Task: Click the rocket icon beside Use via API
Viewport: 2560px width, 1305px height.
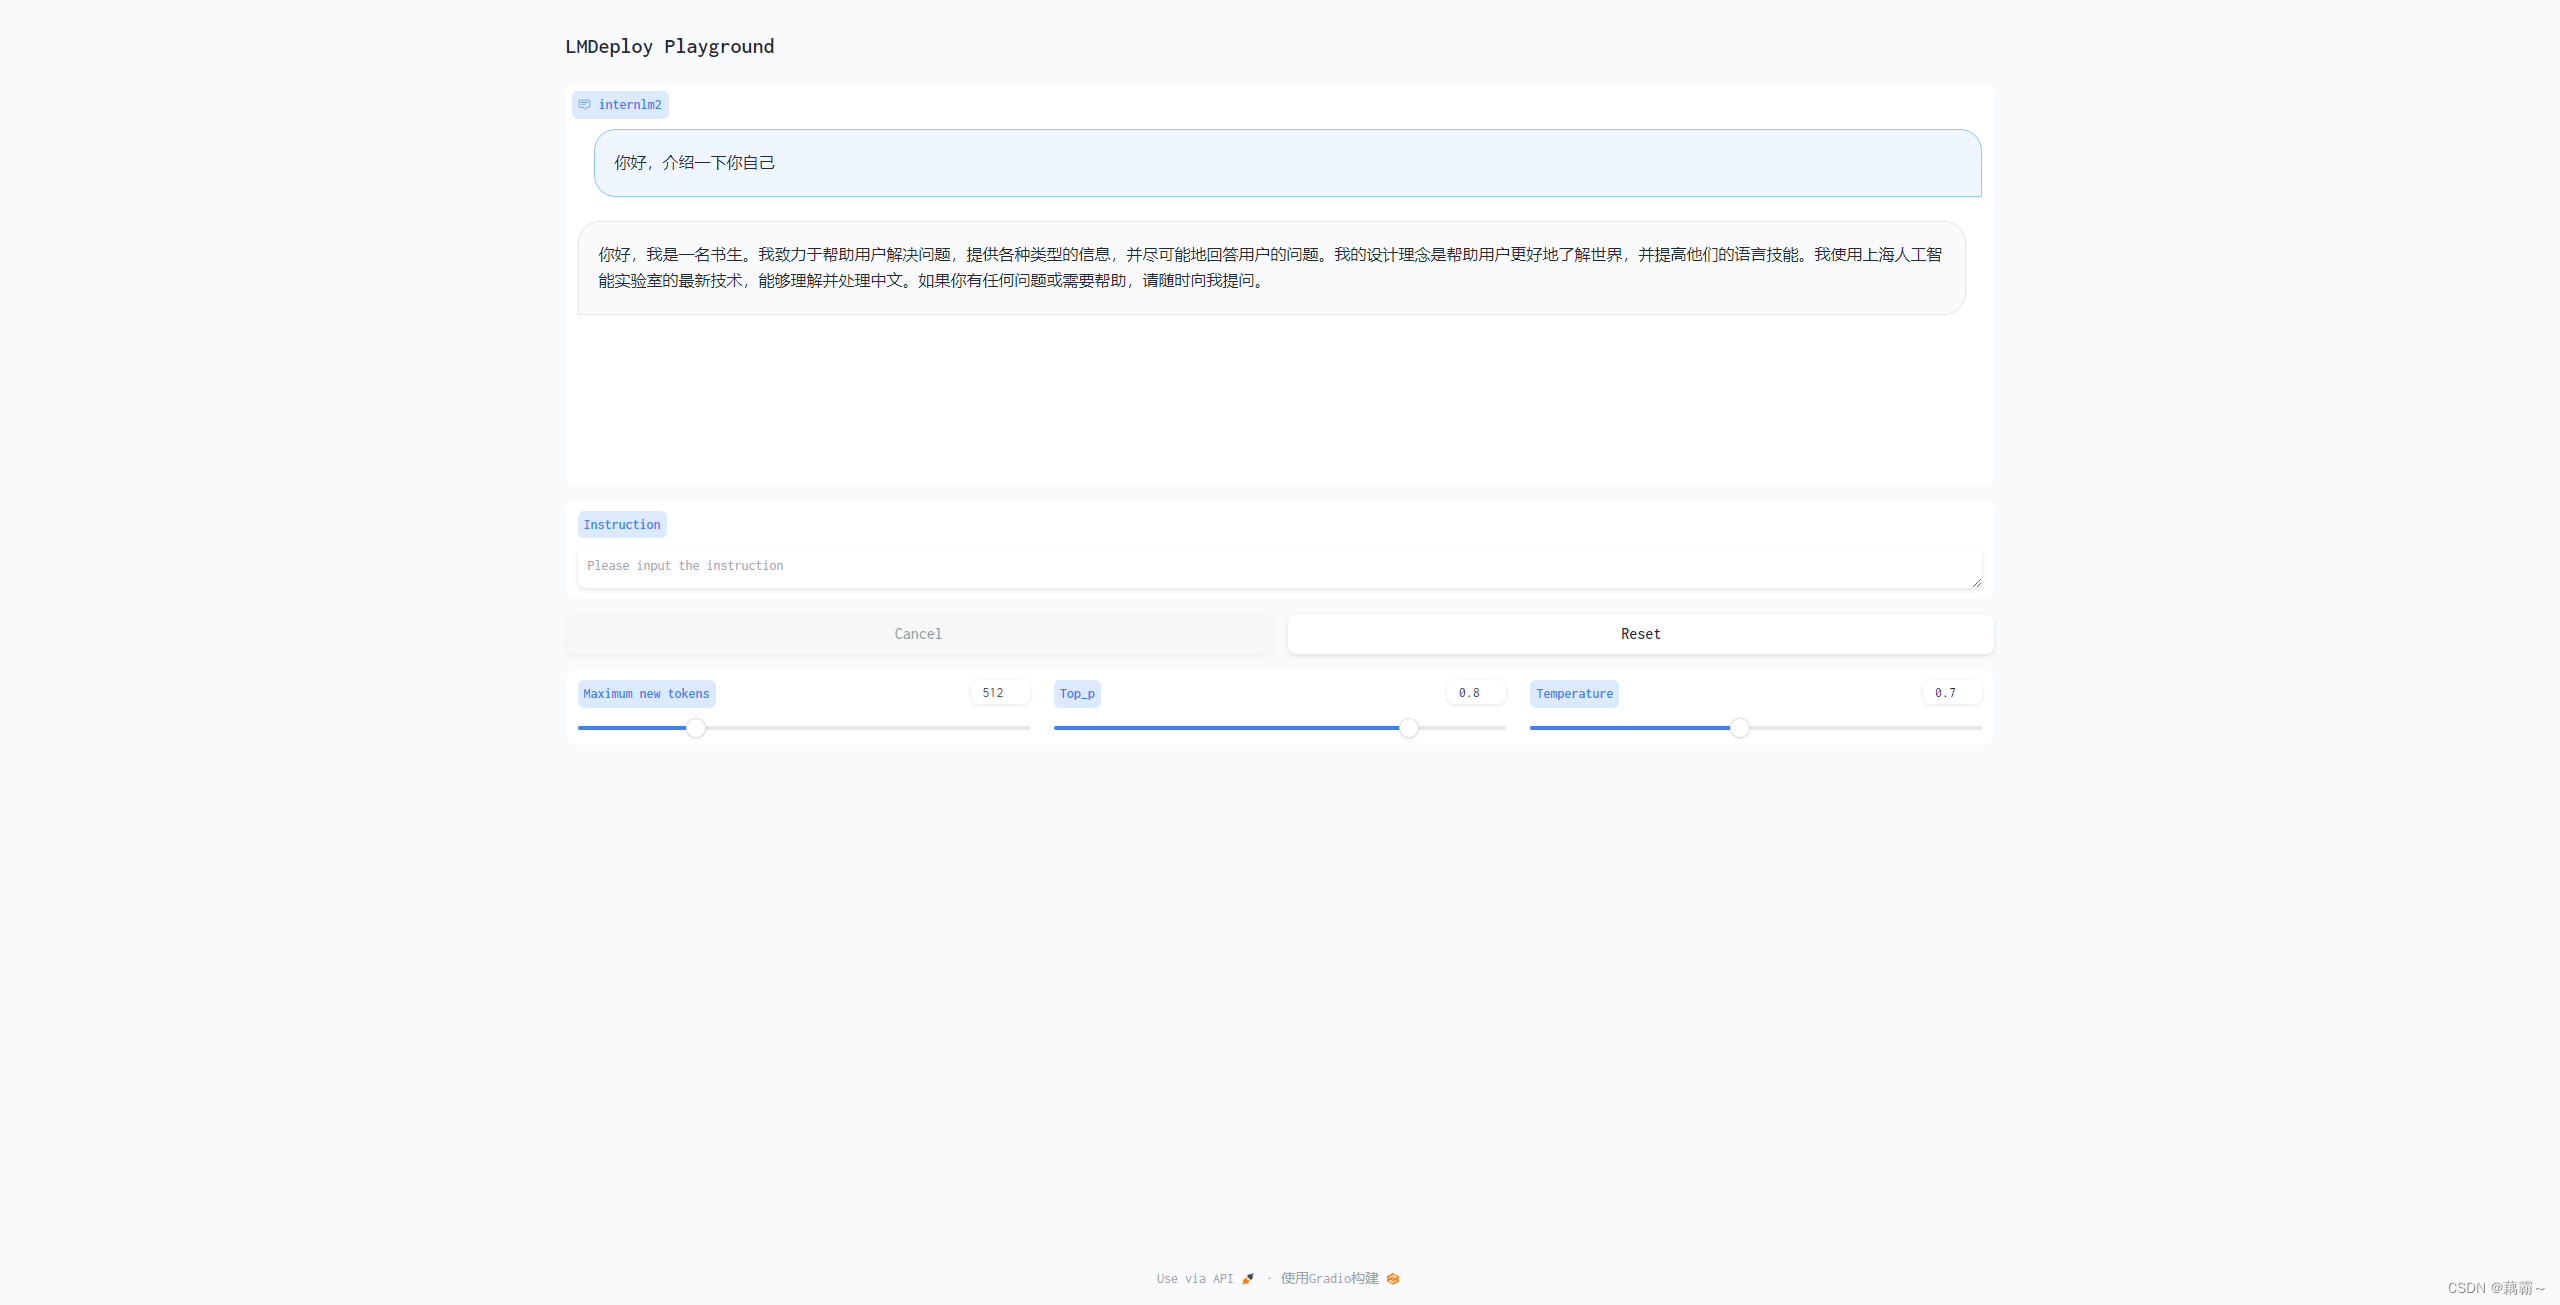Action: pos(1248,1279)
